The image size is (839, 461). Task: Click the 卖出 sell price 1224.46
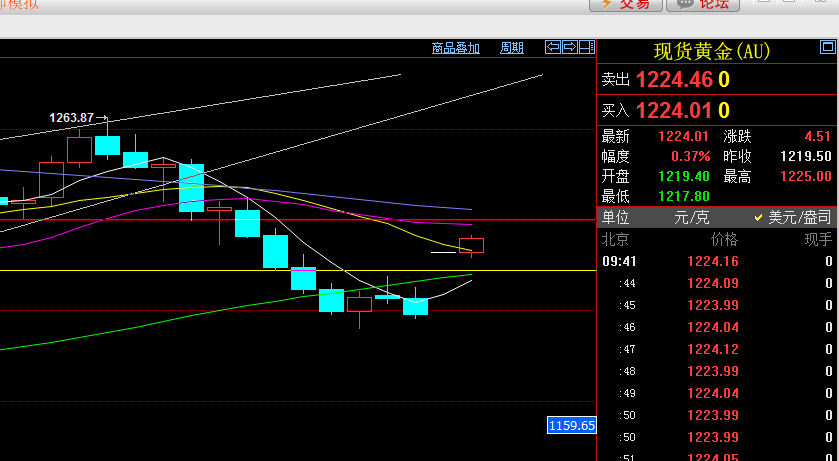click(x=673, y=80)
